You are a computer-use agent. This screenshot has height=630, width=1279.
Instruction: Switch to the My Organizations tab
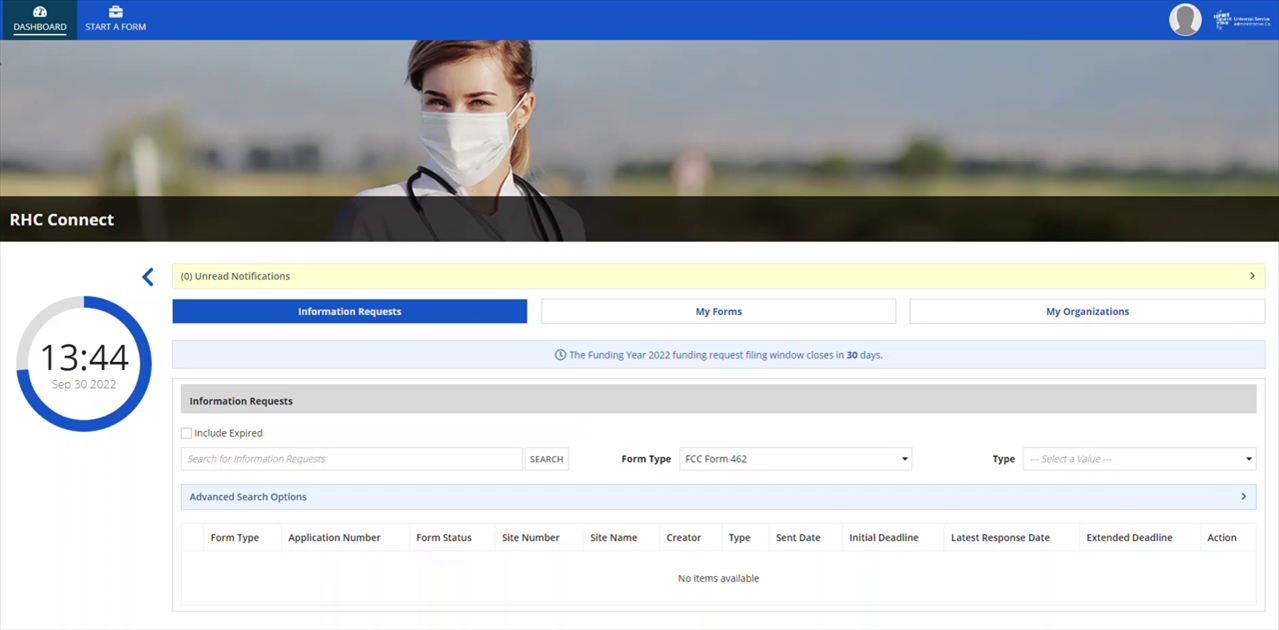coord(1087,312)
